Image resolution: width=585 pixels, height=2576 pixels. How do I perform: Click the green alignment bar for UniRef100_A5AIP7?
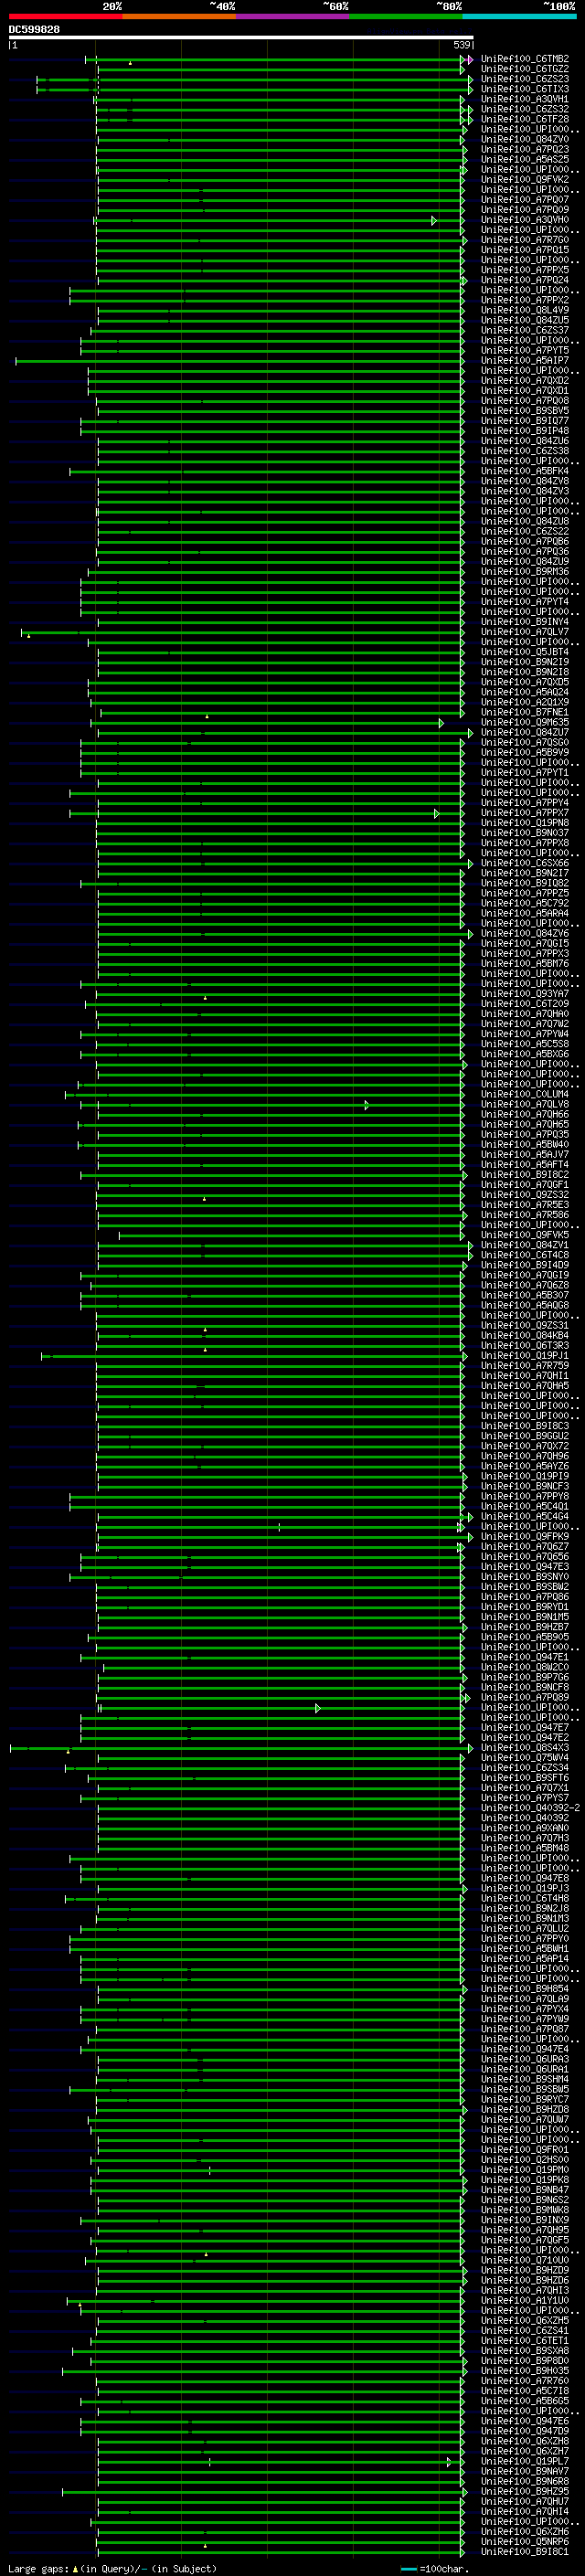[x=240, y=360]
